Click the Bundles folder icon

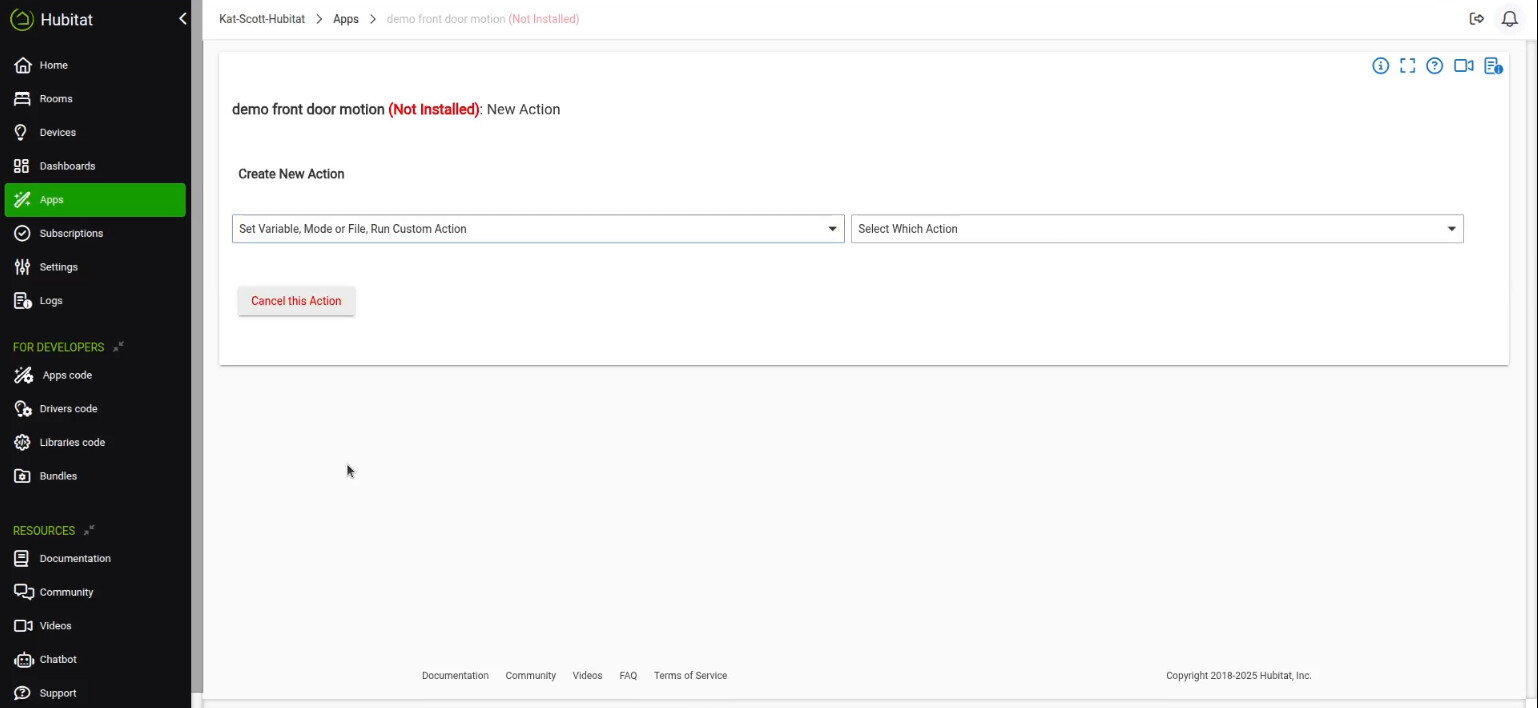coord(22,476)
